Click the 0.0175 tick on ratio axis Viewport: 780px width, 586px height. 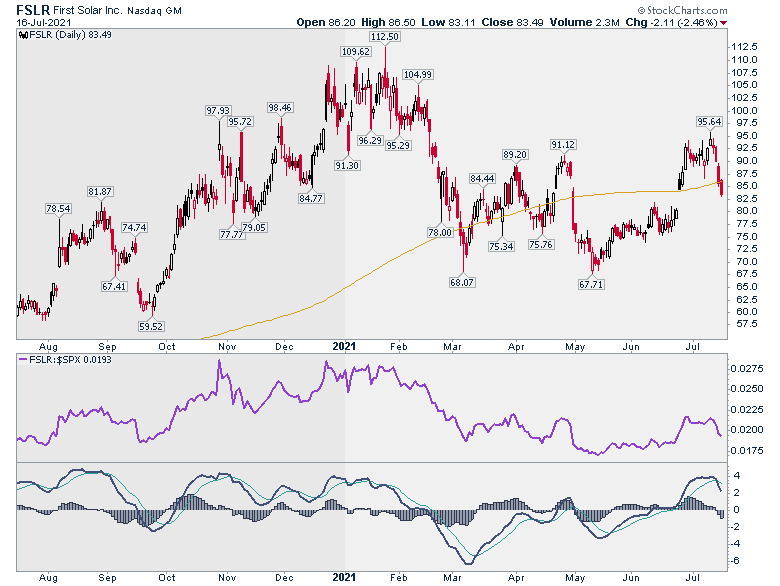[x=747, y=451]
